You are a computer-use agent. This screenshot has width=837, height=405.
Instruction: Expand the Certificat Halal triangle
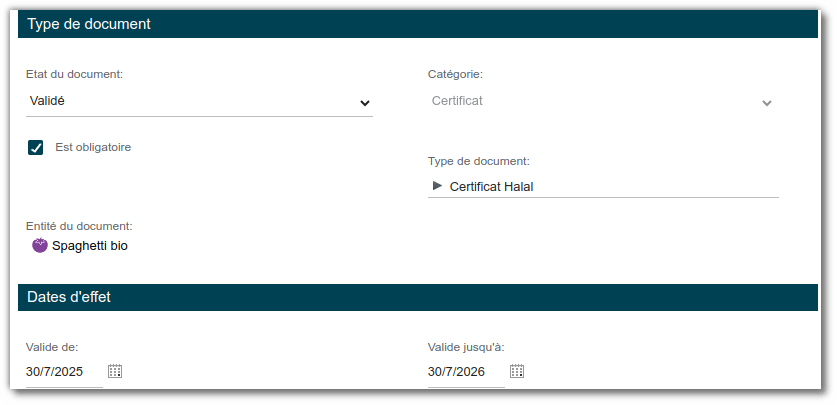coord(437,185)
